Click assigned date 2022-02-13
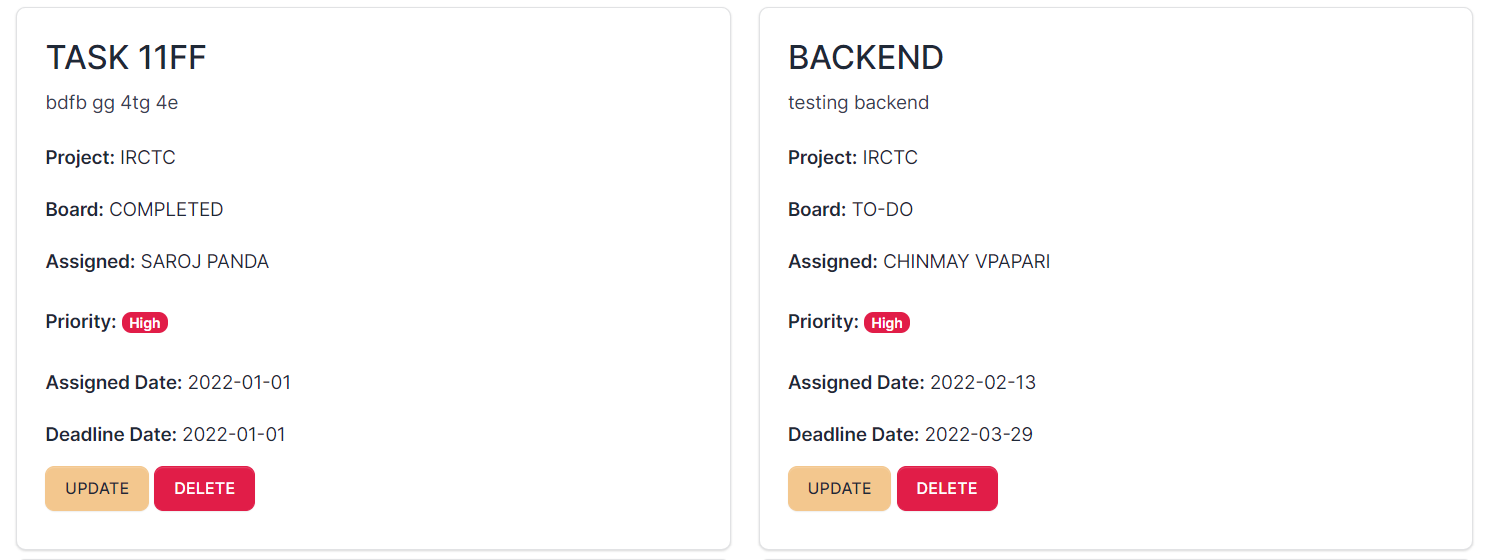Screen dimensions: 1493x560 tap(983, 383)
